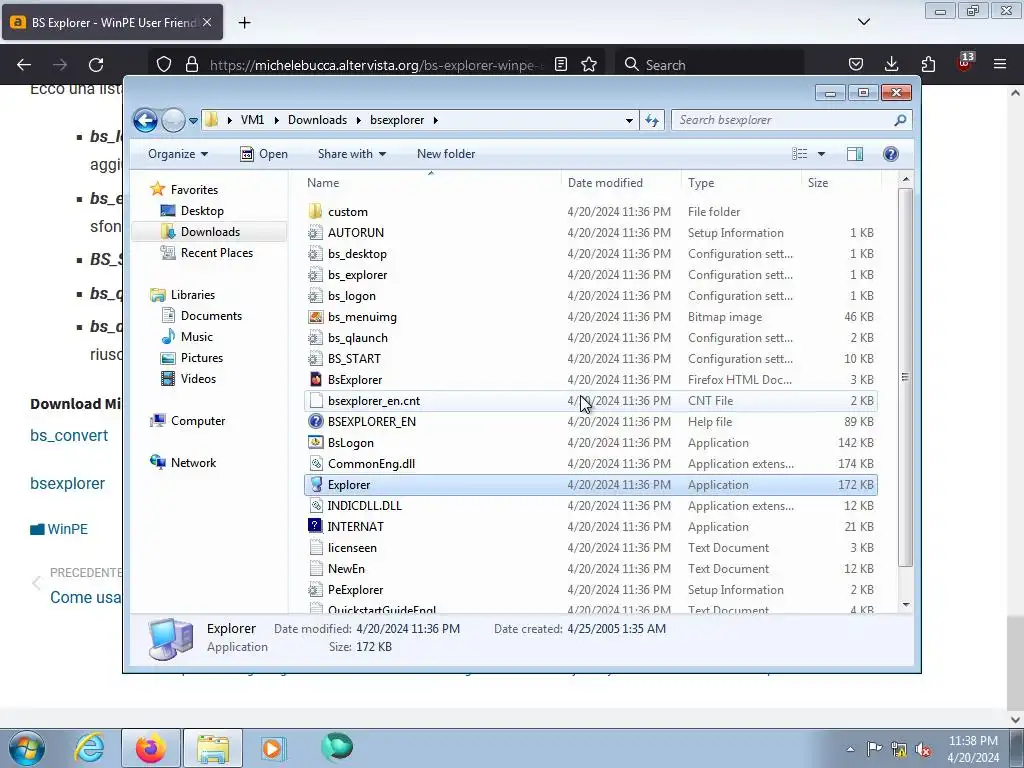
Task: Reload the page in Firefox
Action: (x=96, y=65)
